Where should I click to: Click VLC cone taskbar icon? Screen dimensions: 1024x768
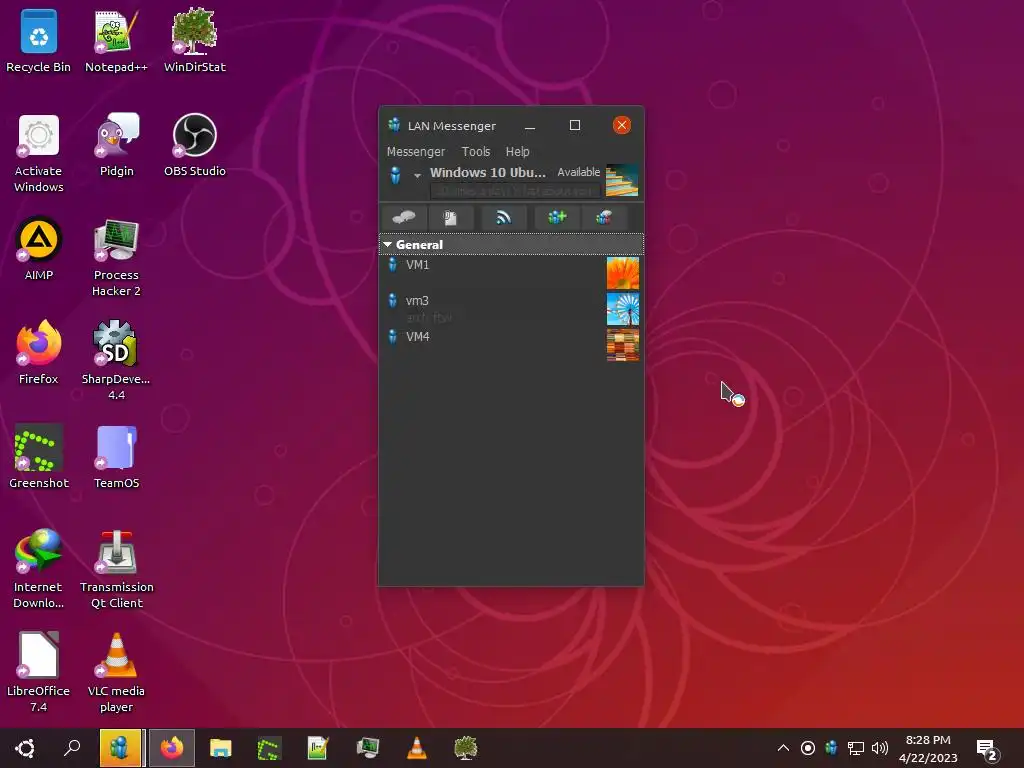coord(417,748)
